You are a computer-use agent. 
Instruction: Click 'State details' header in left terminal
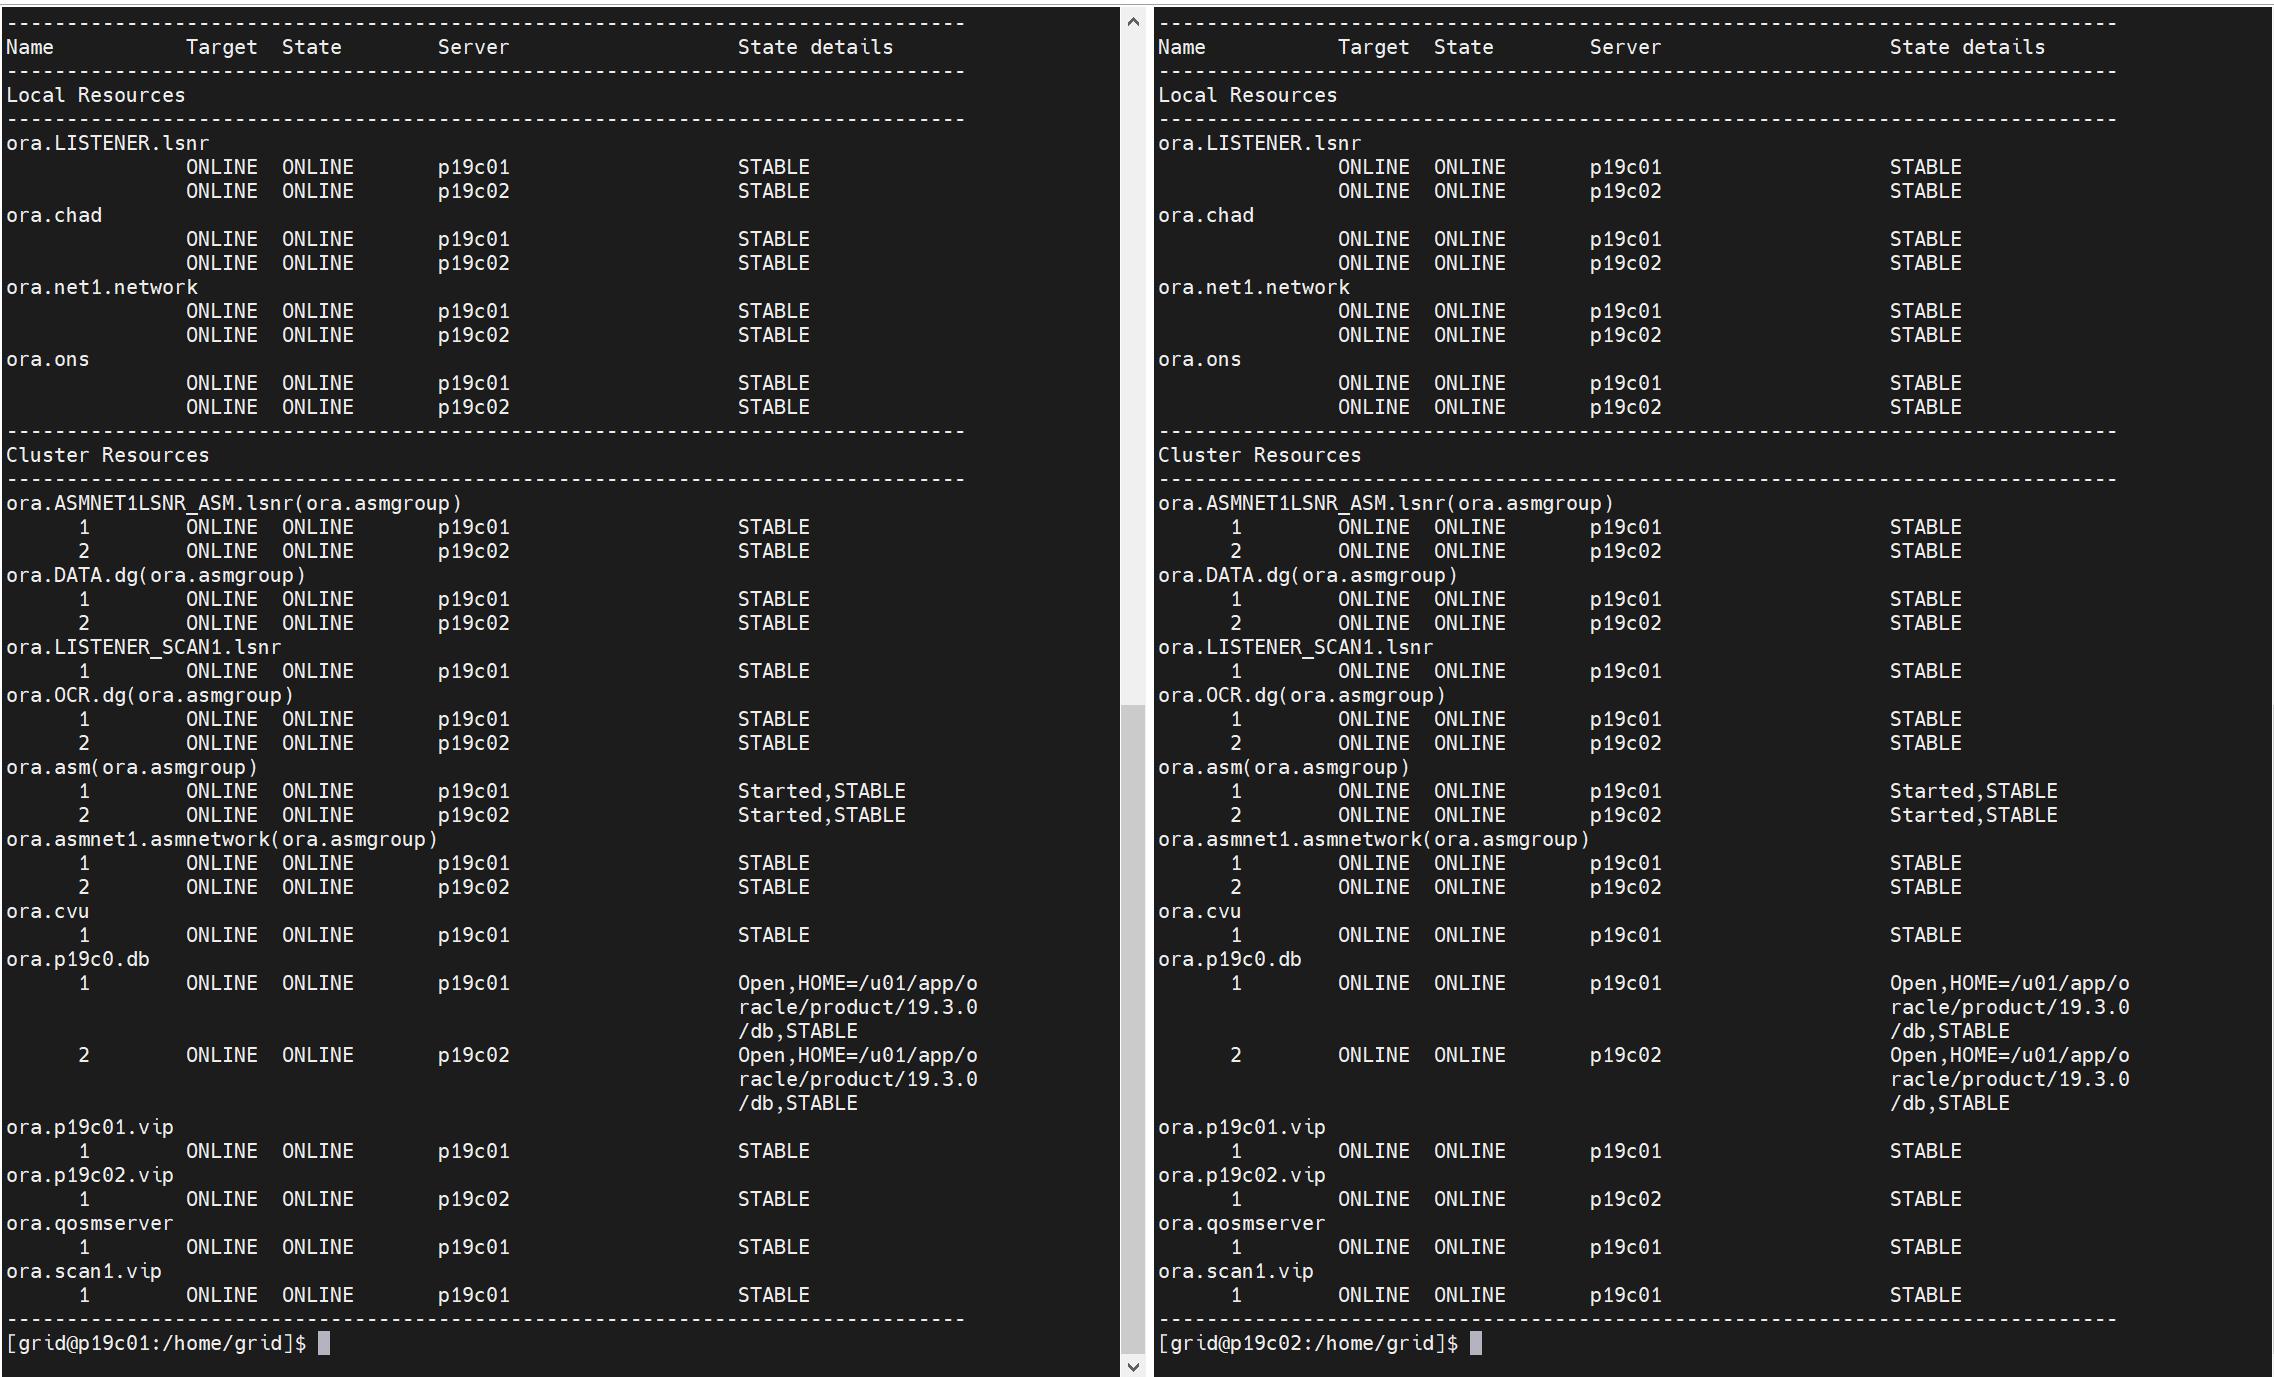815,47
